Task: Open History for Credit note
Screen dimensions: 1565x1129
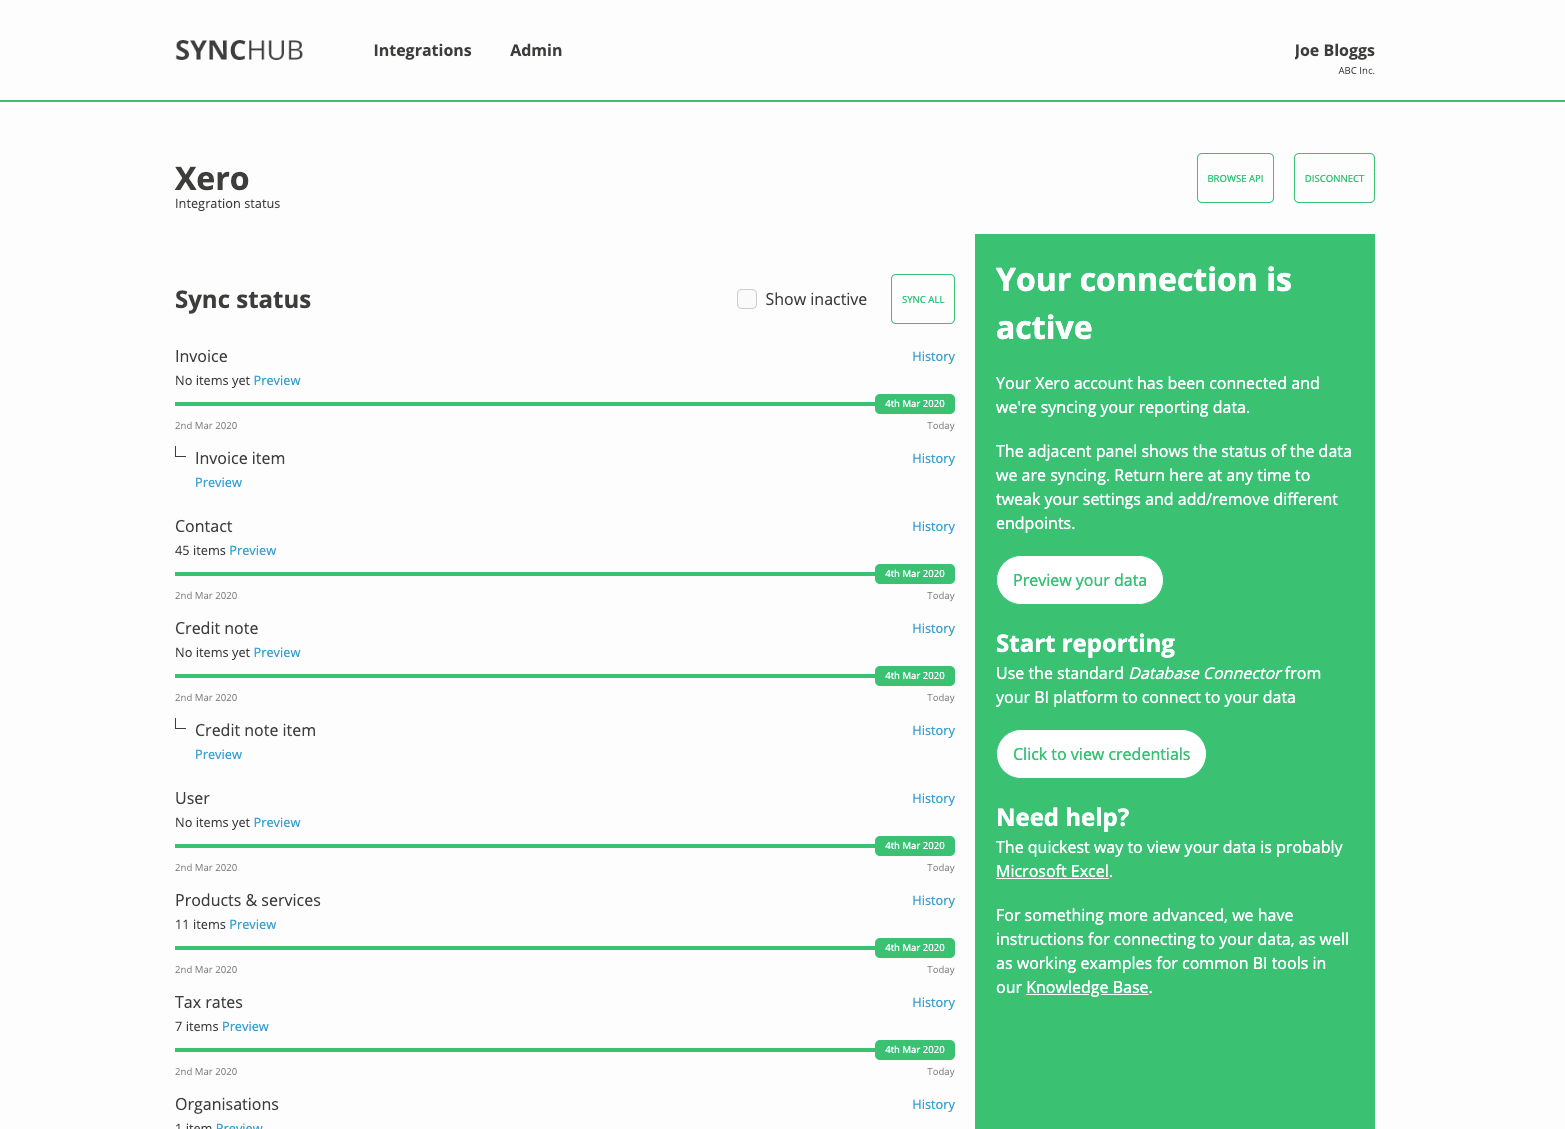Action: pyautogui.click(x=933, y=628)
